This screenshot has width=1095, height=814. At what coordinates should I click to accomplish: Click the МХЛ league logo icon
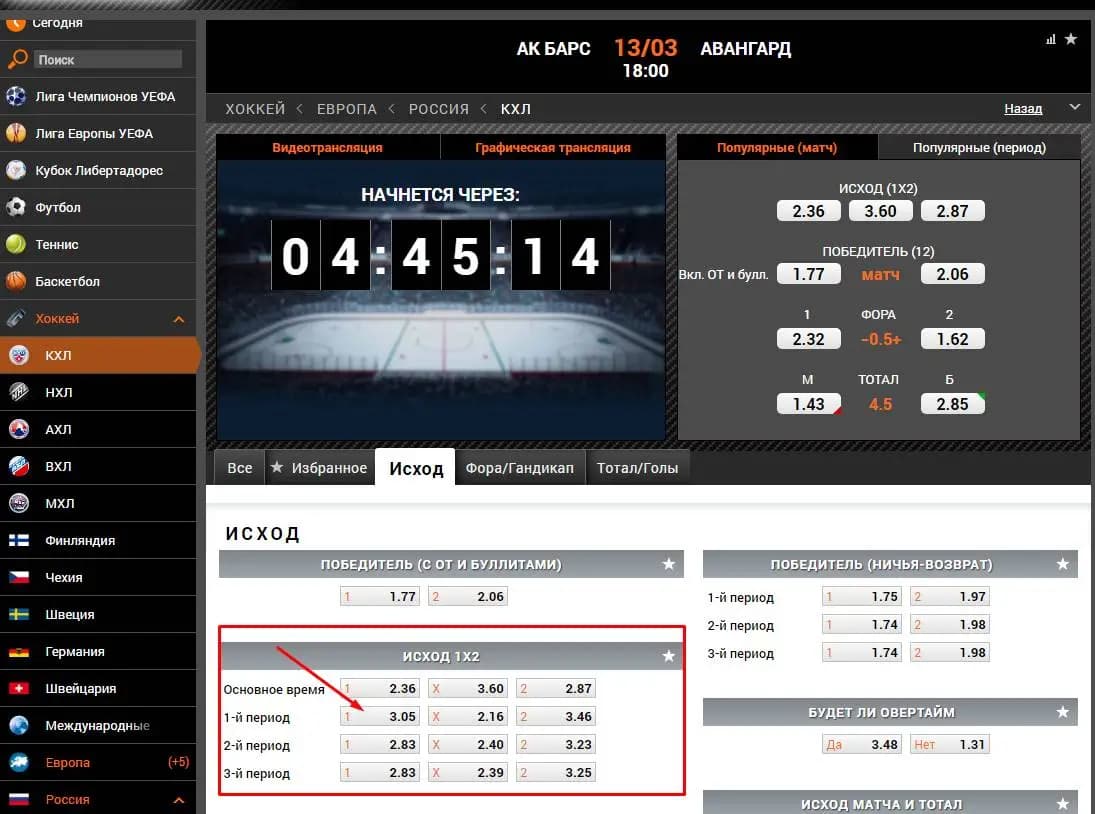point(19,503)
